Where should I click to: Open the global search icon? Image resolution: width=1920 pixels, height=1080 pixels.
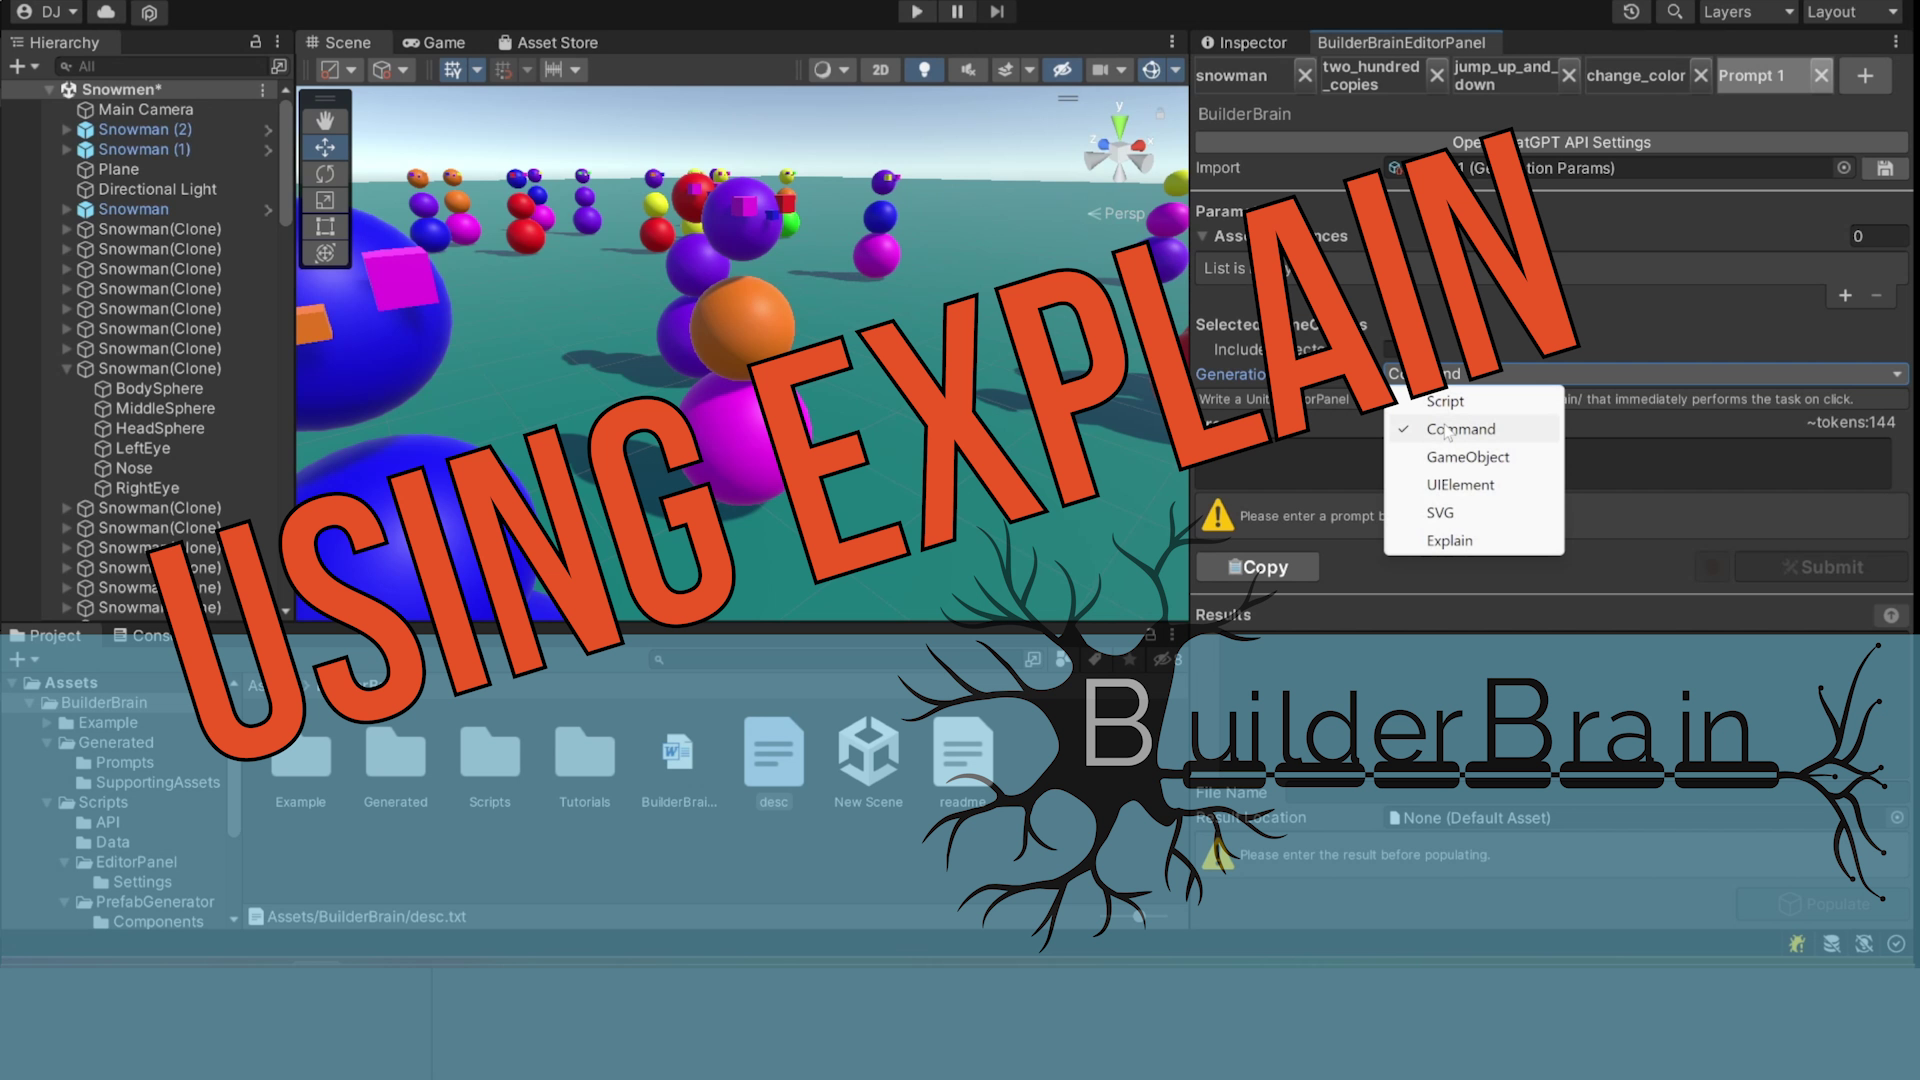(1674, 12)
